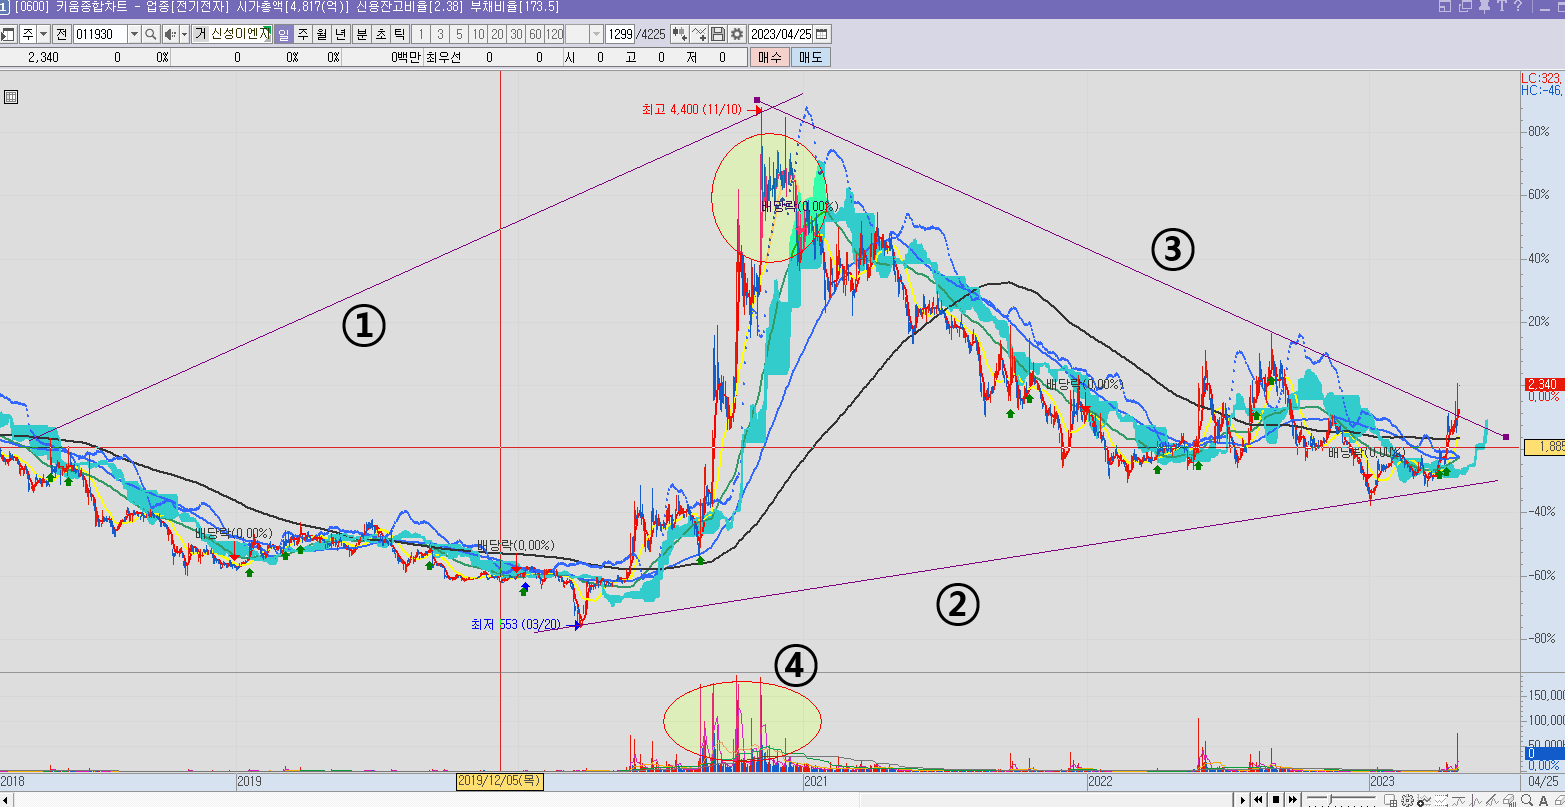Select the 일 (daily) period button
This screenshot has width=1565, height=807.
[x=284, y=34]
